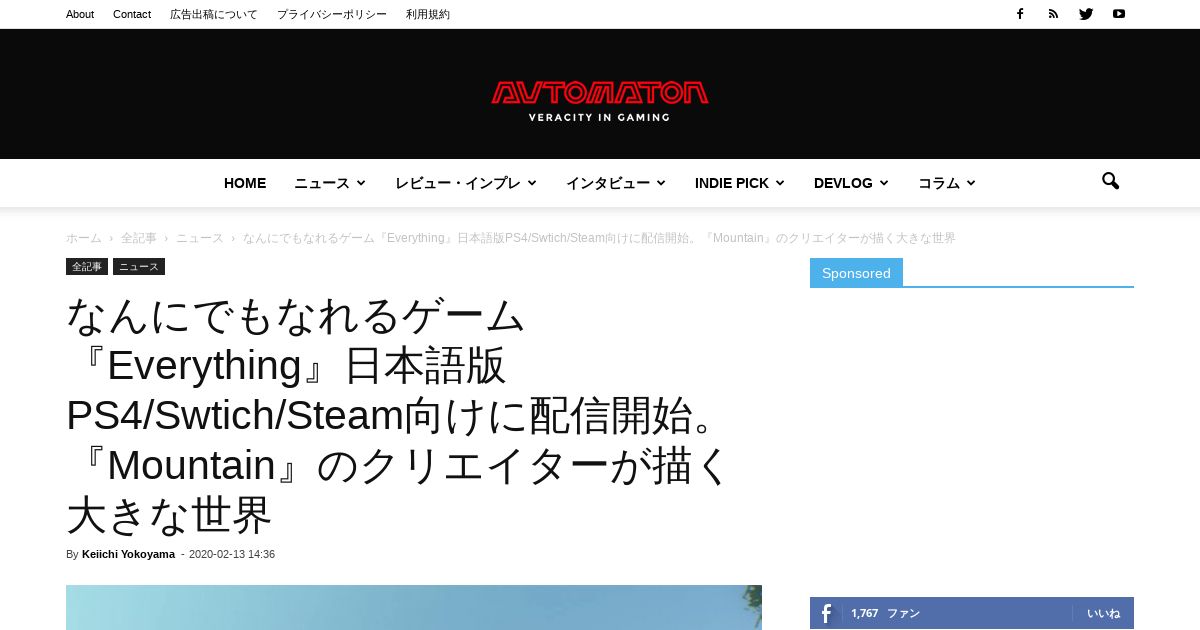Click the article header image
The image size is (1200, 630).
(414, 607)
